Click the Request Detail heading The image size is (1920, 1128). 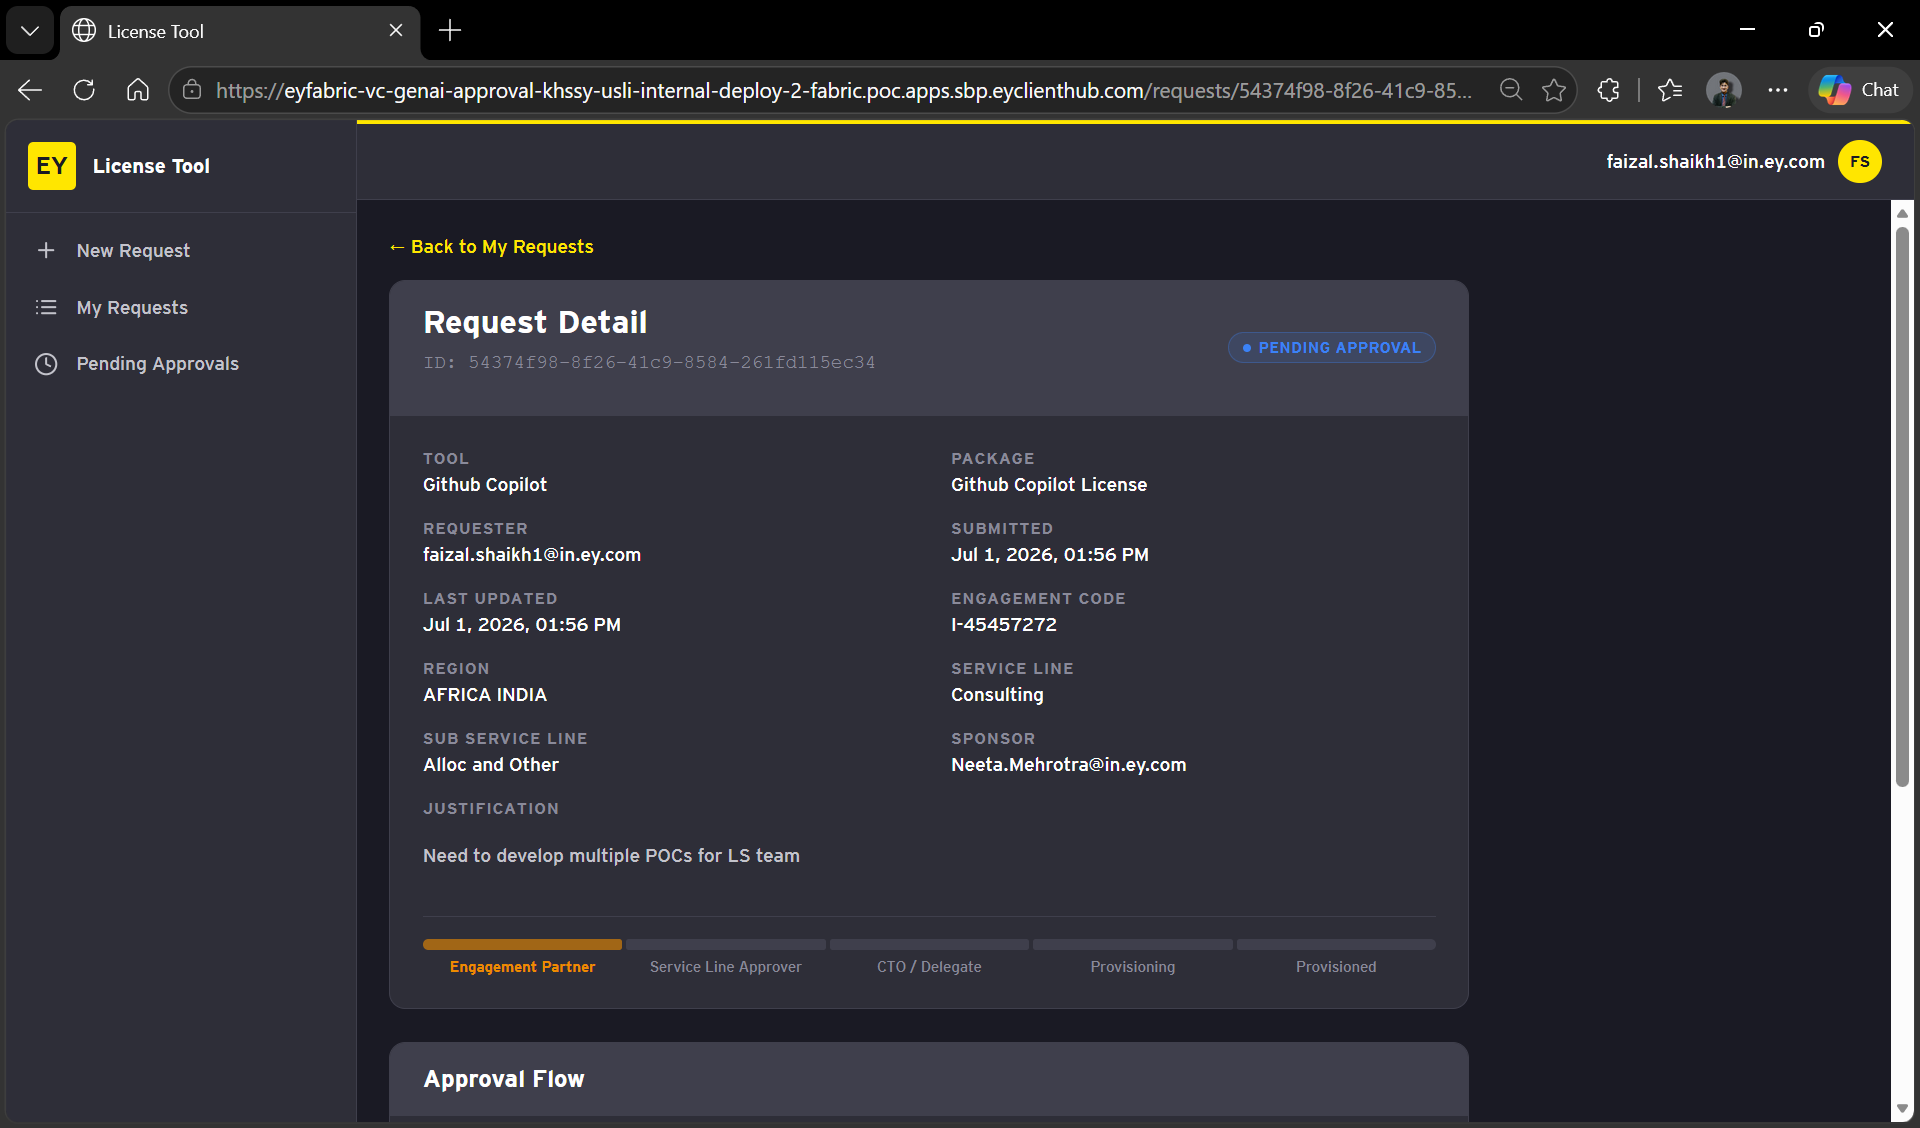pos(535,322)
